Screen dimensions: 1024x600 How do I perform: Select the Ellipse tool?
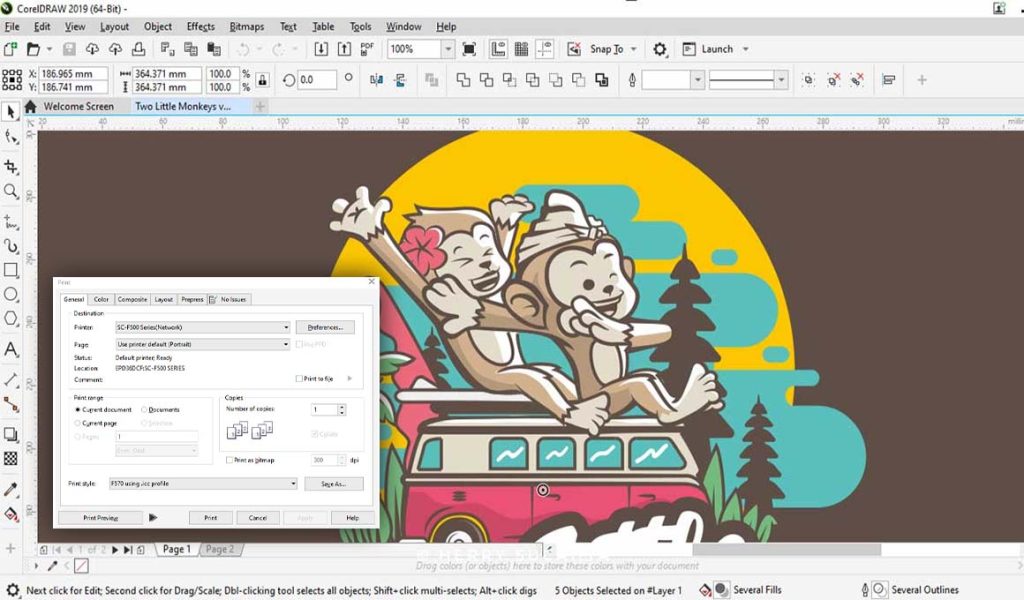(10, 294)
